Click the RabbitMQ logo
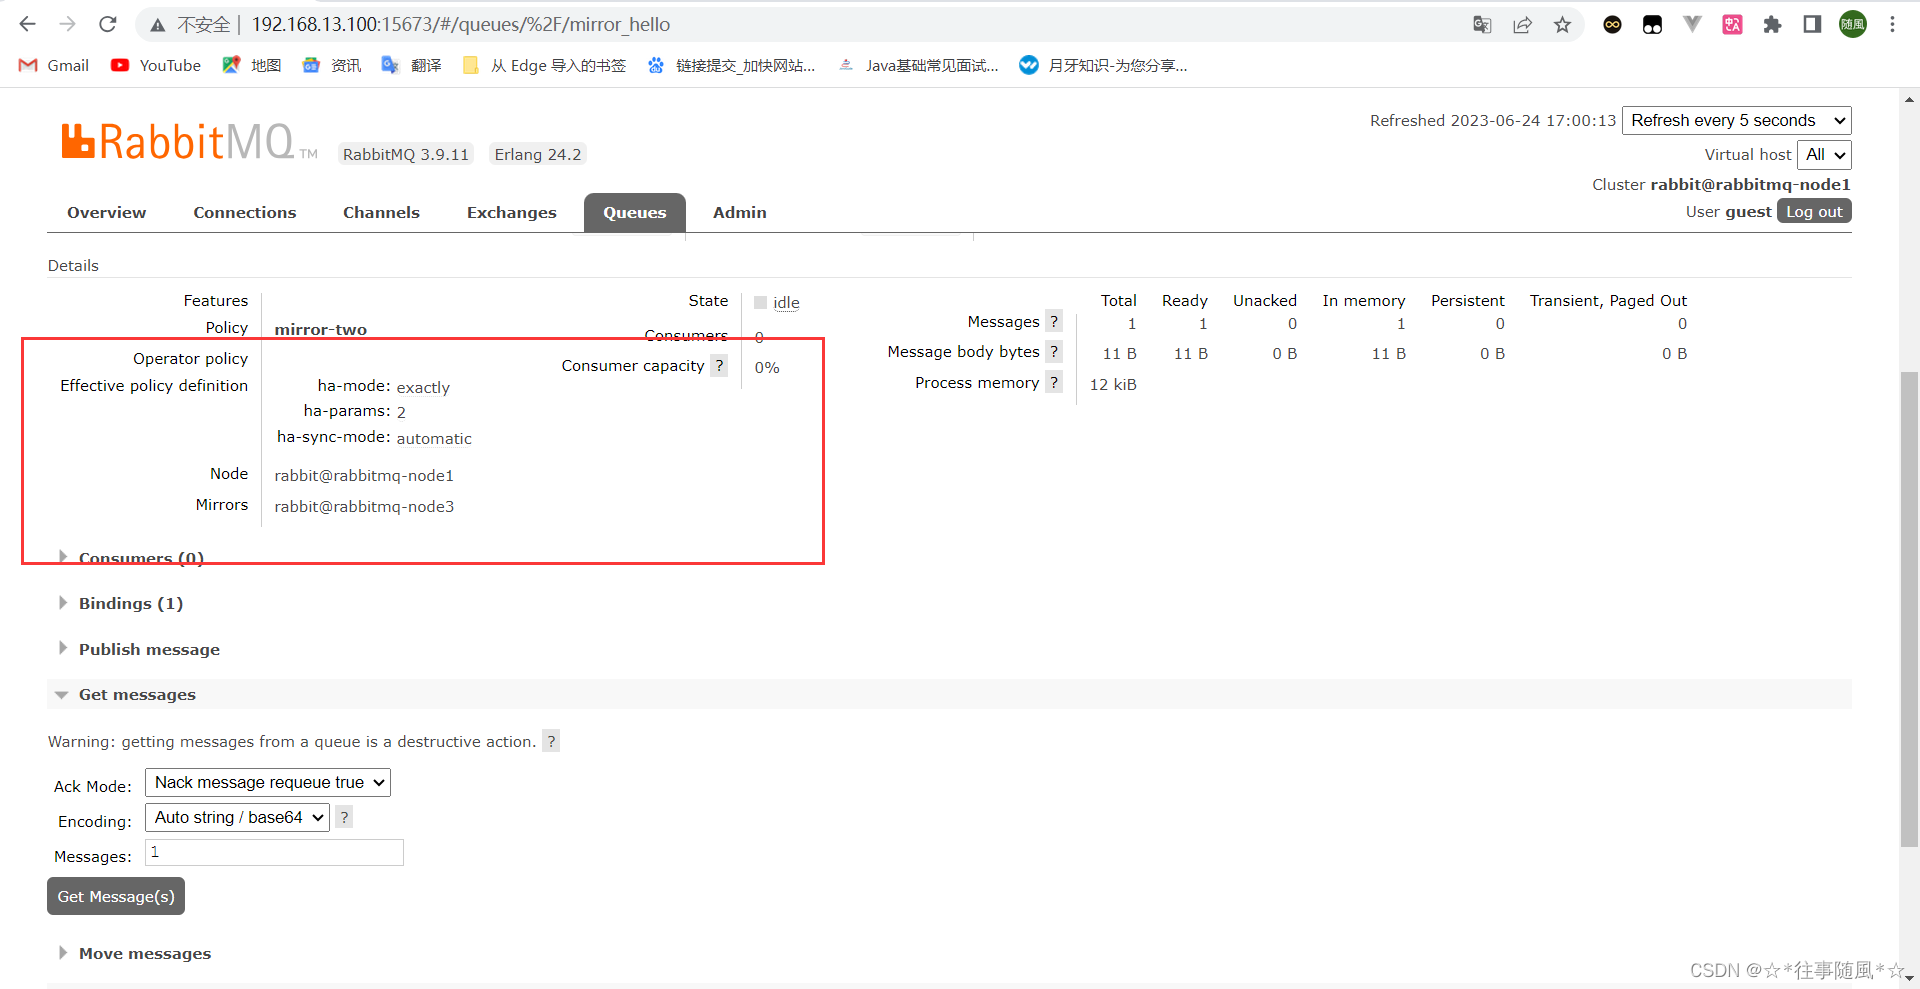 tap(189, 141)
